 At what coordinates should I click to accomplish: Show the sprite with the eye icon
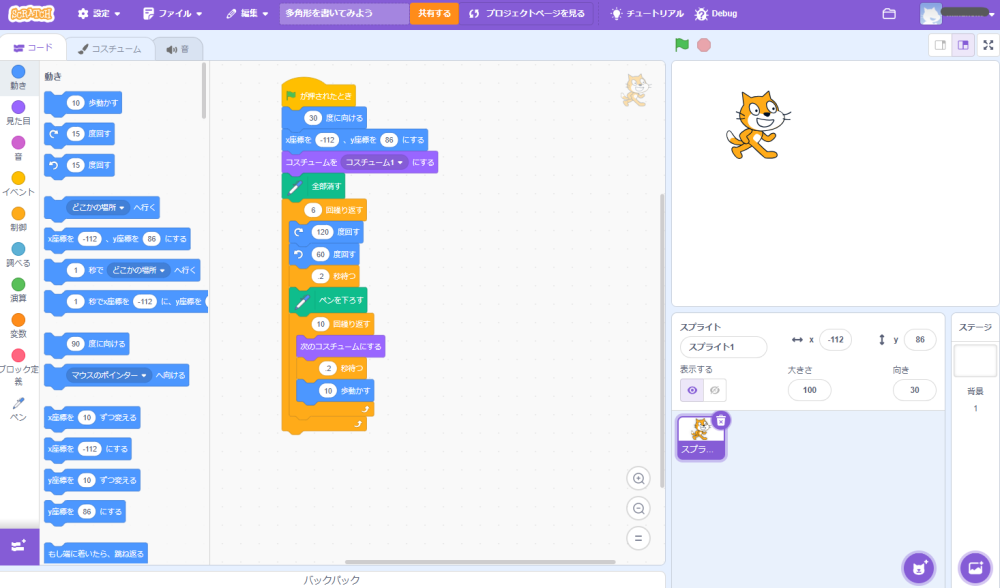(692, 390)
